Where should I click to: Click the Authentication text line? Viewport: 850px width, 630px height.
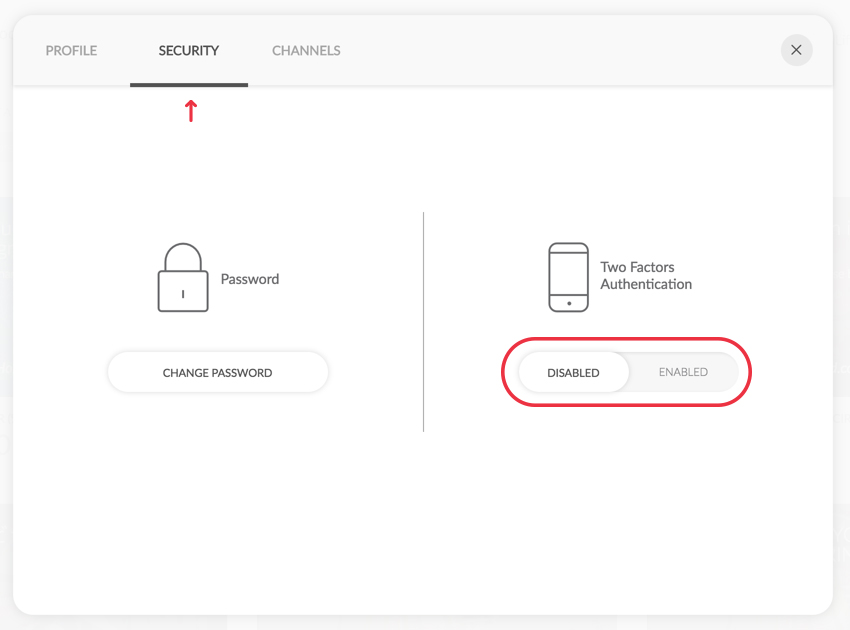pyautogui.click(x=646, y=284)
